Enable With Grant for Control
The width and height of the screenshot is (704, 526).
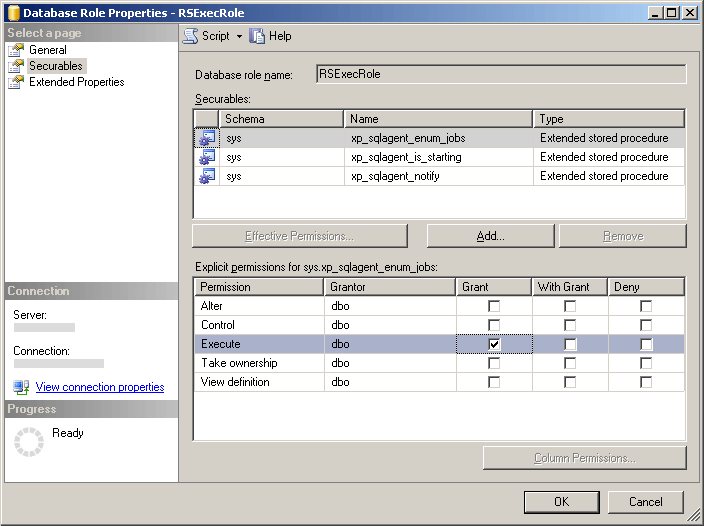click(x=570, y=325)
